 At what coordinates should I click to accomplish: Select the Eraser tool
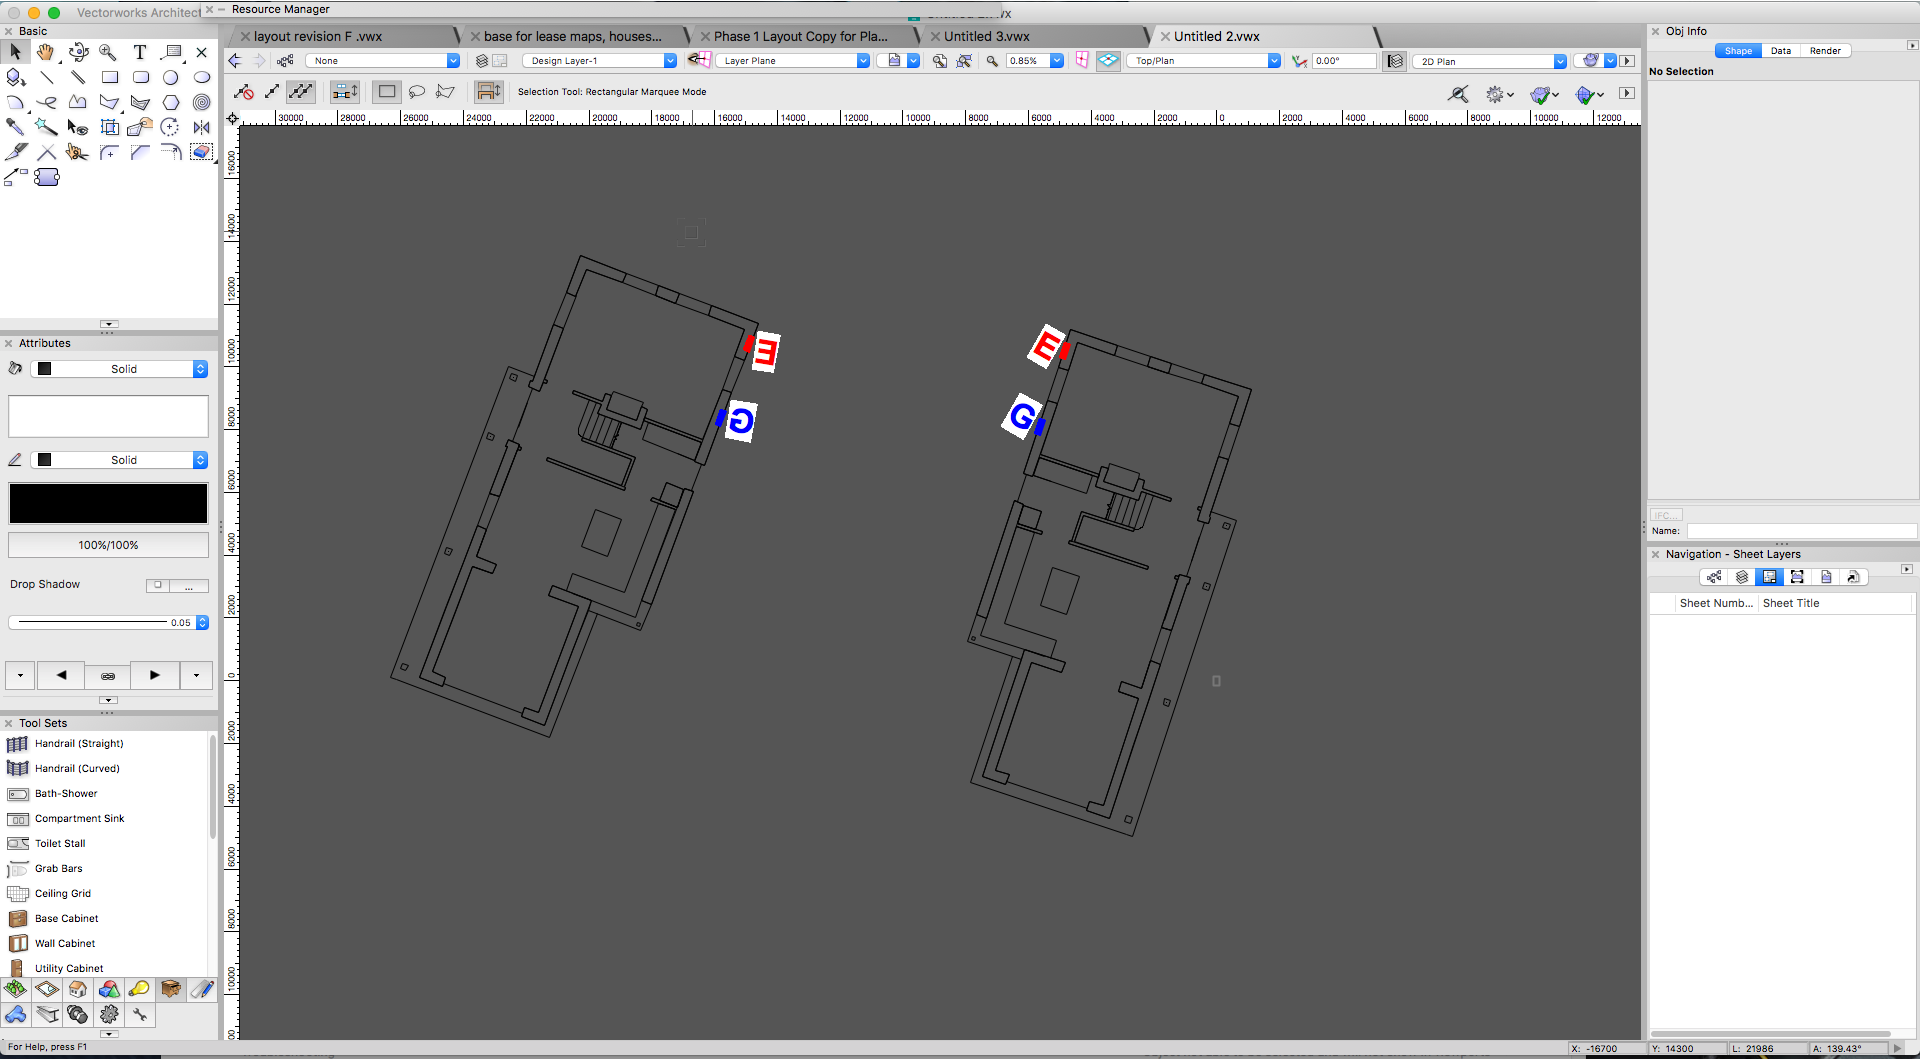tap(202, 152)
